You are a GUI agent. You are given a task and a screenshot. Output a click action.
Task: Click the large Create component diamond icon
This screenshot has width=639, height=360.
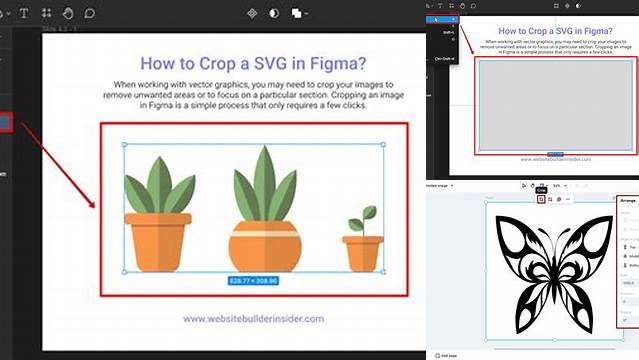pyautogui.click(x=252, y=13)
